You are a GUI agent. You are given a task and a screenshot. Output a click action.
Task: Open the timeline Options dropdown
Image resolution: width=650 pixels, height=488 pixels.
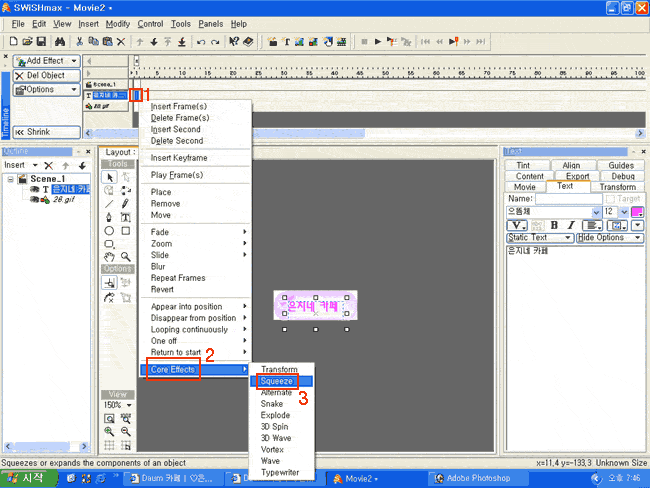pos(46,90)
